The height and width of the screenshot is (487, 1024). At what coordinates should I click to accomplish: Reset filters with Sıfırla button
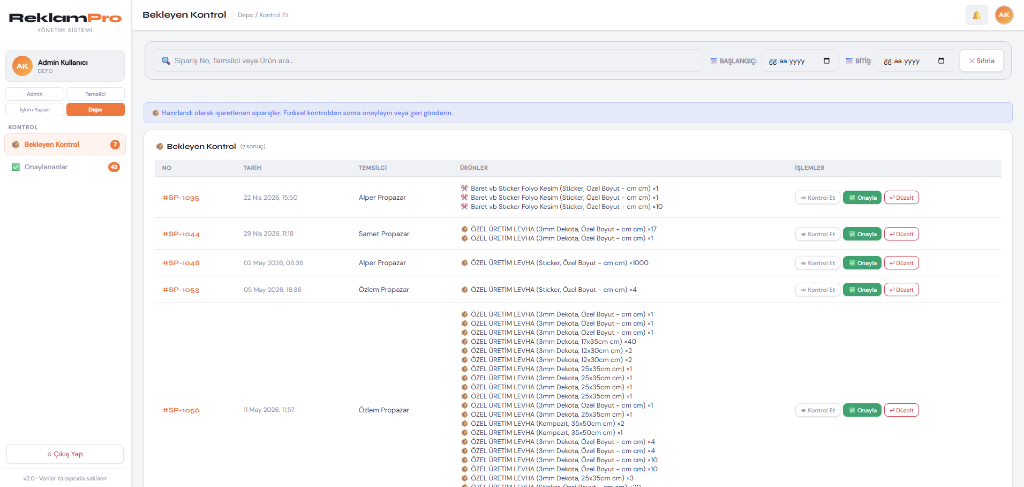click(x=981, y=61)
